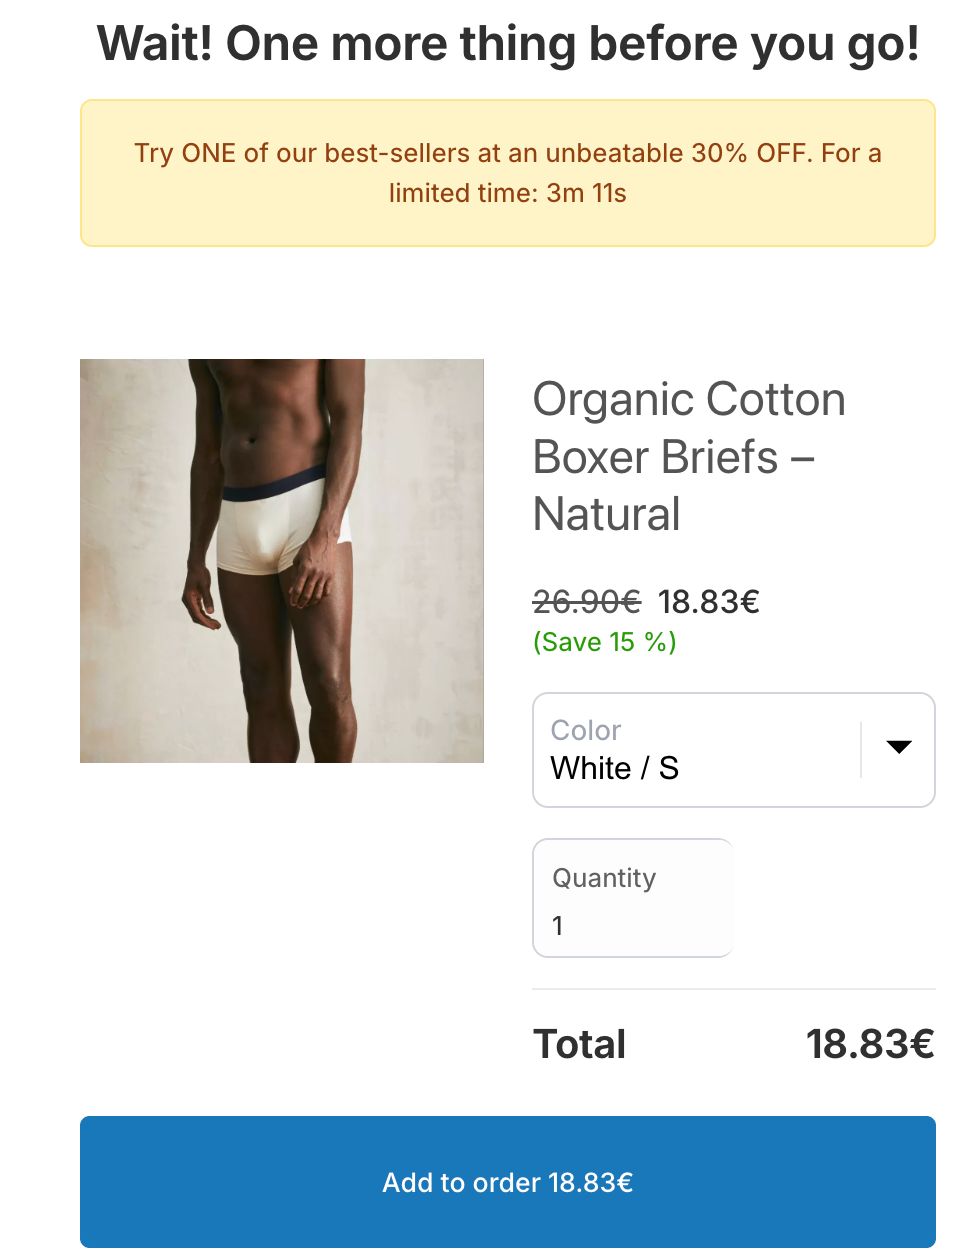Click the dropdown arrow beside White / S
980x1260 pixels.
899,747
